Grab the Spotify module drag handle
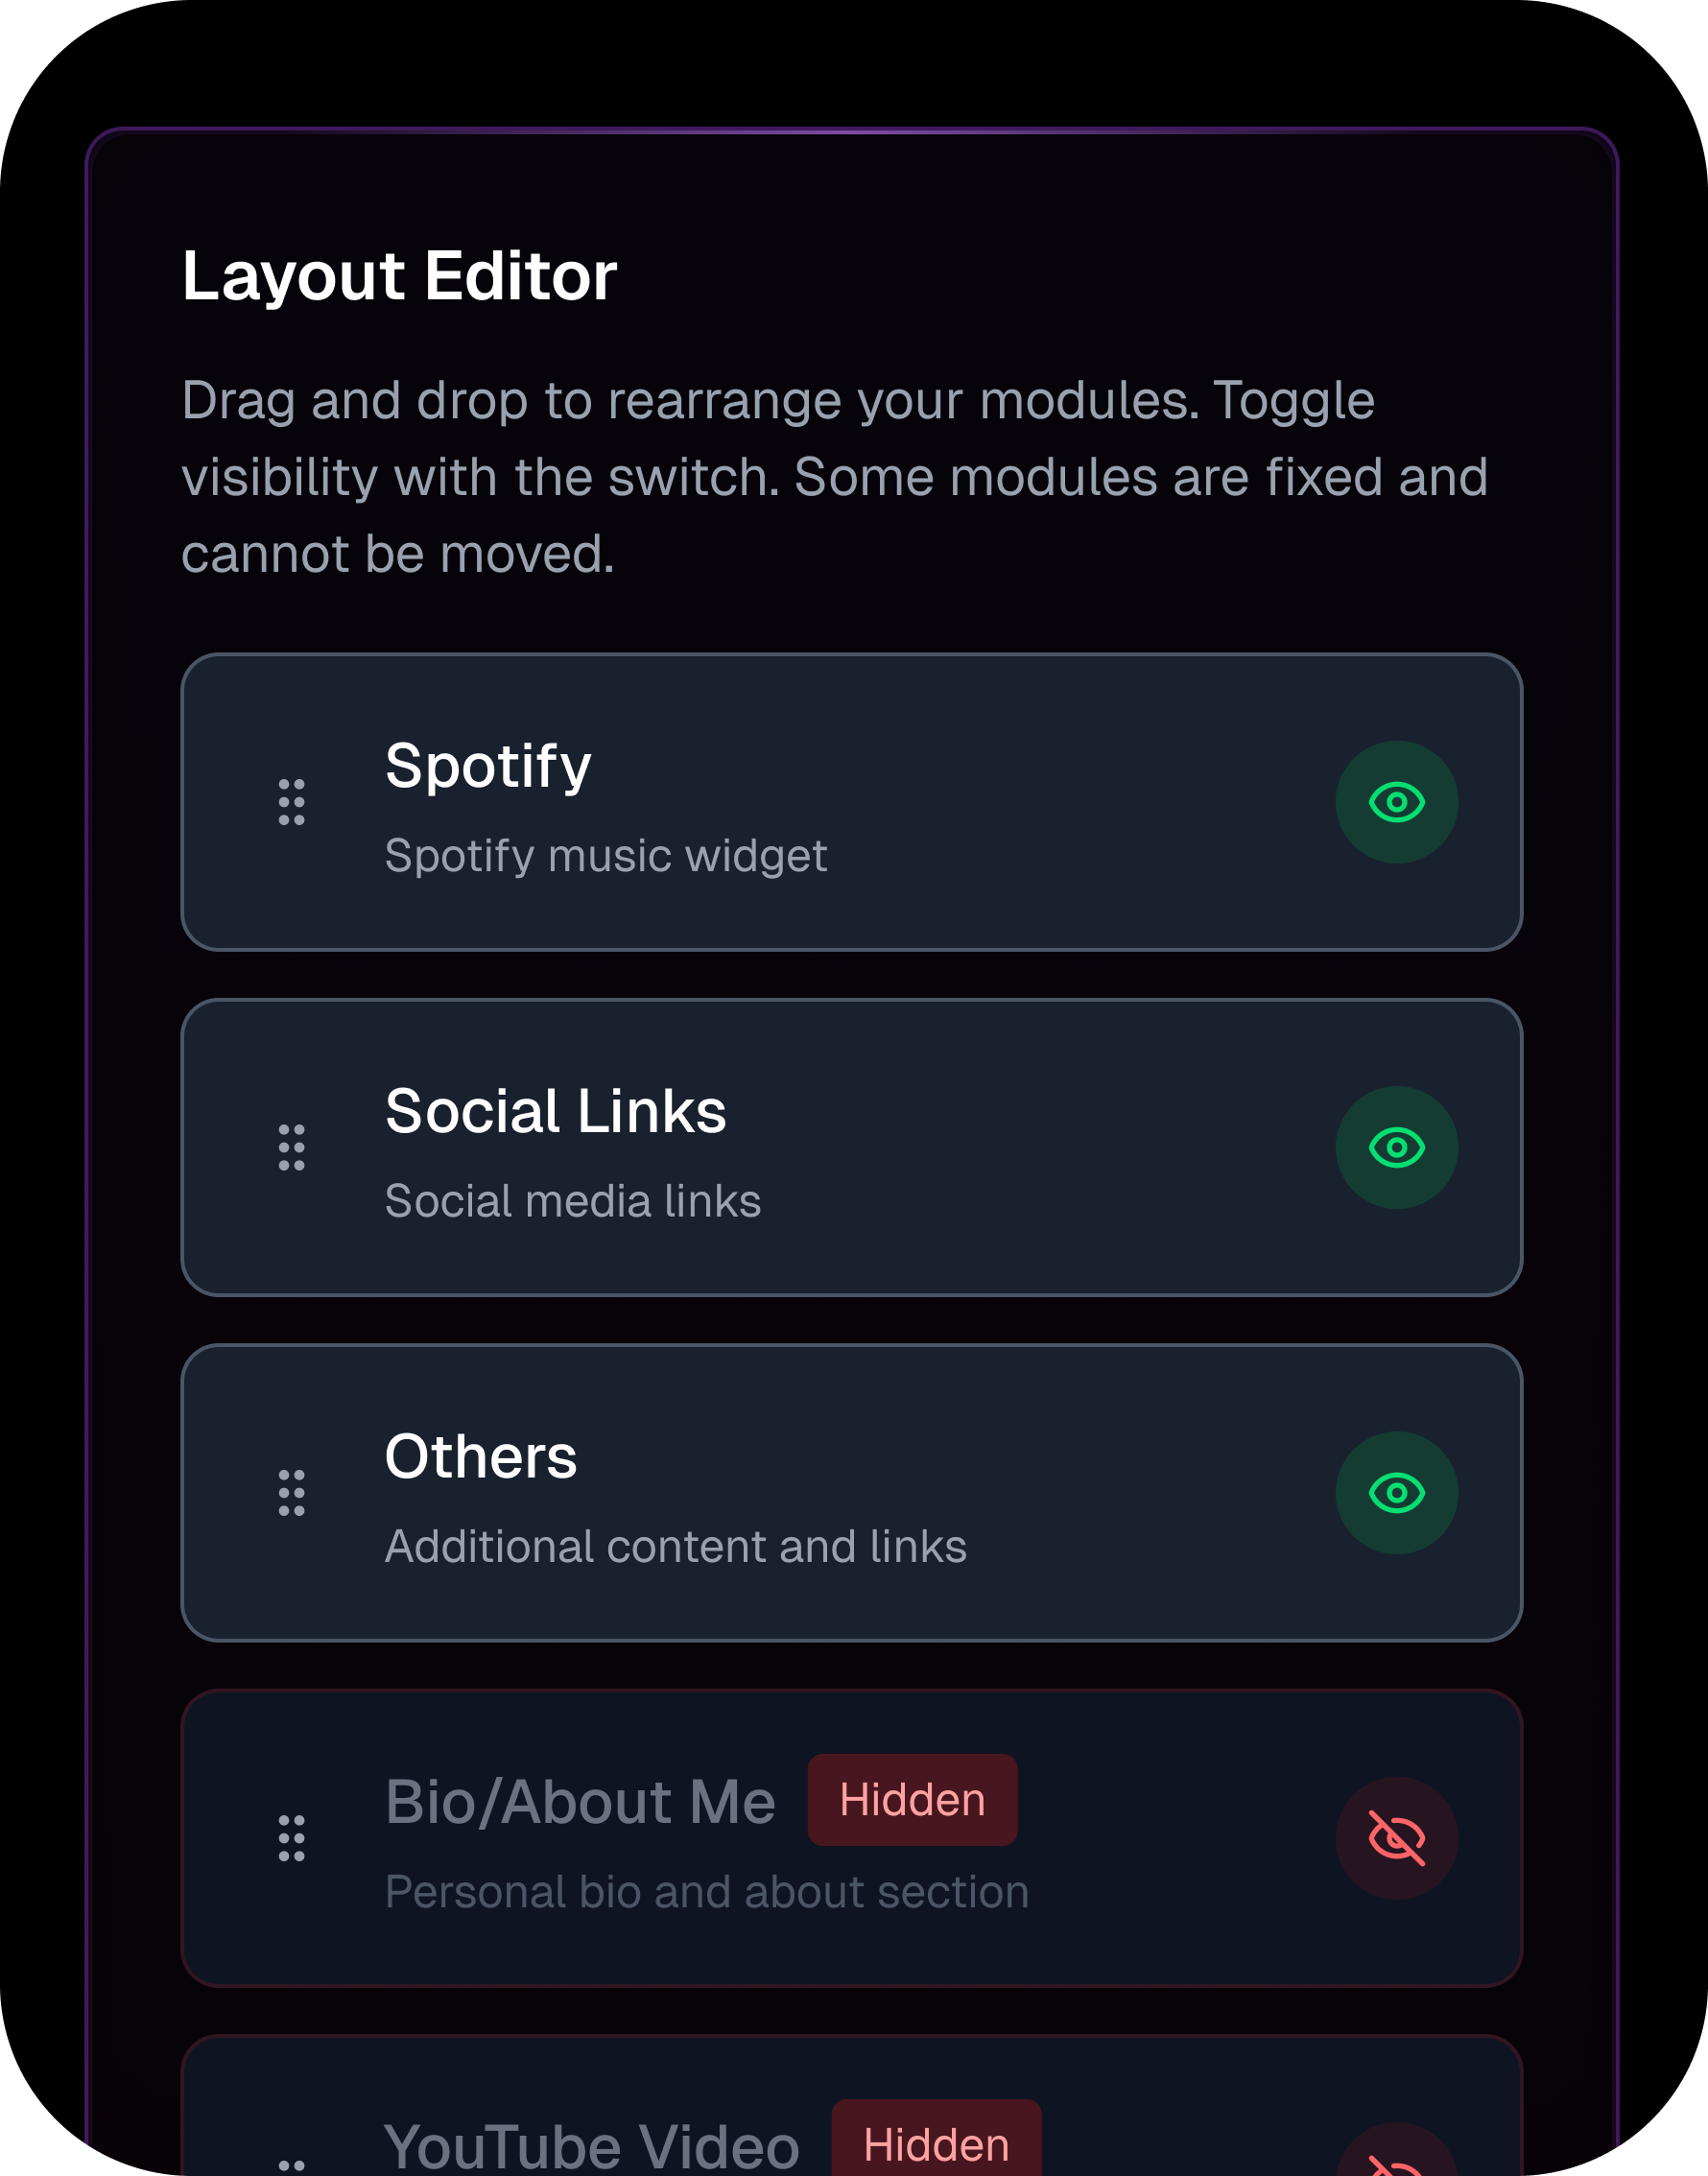 coord(291,802)
